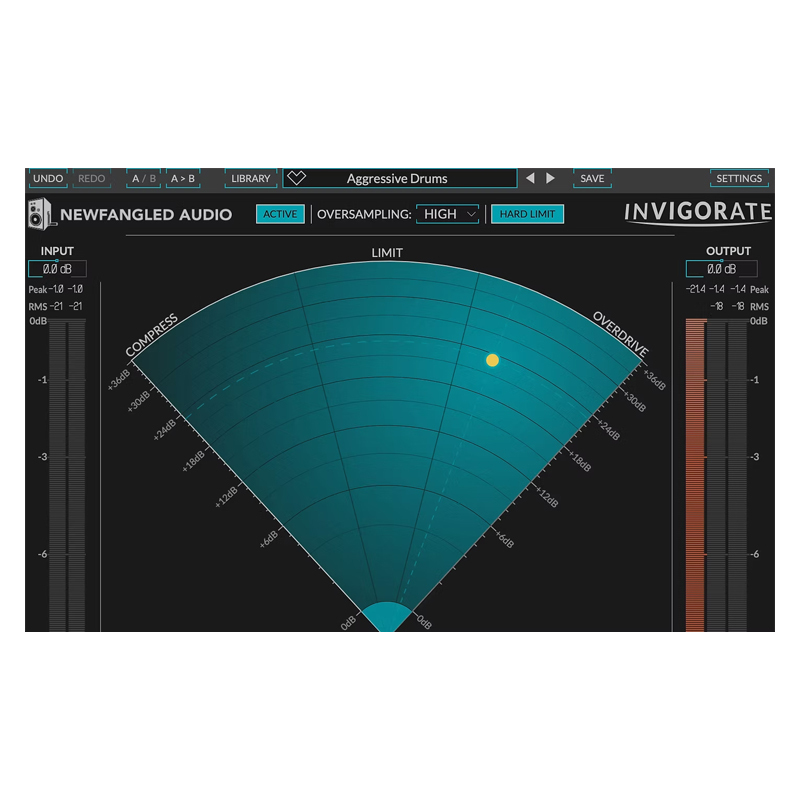
Task: Click the OUTPUT gain value field
Action: coord(721,268)
